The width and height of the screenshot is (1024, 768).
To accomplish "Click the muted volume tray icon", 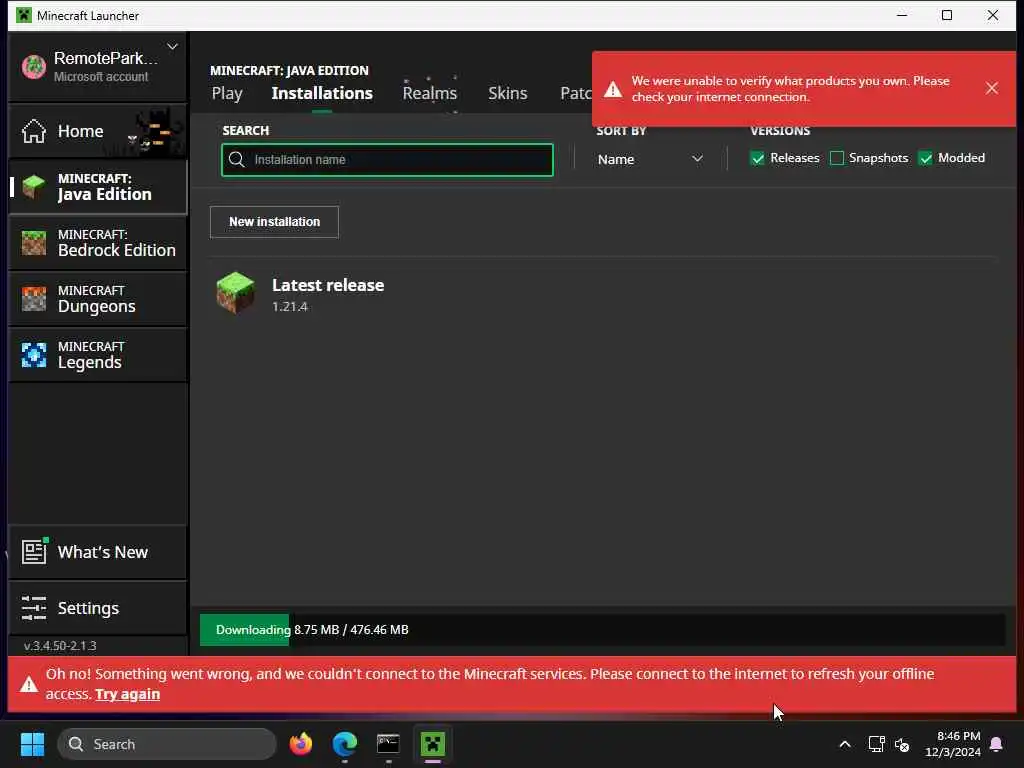I will pyautogui.click(x=902, y=744).
